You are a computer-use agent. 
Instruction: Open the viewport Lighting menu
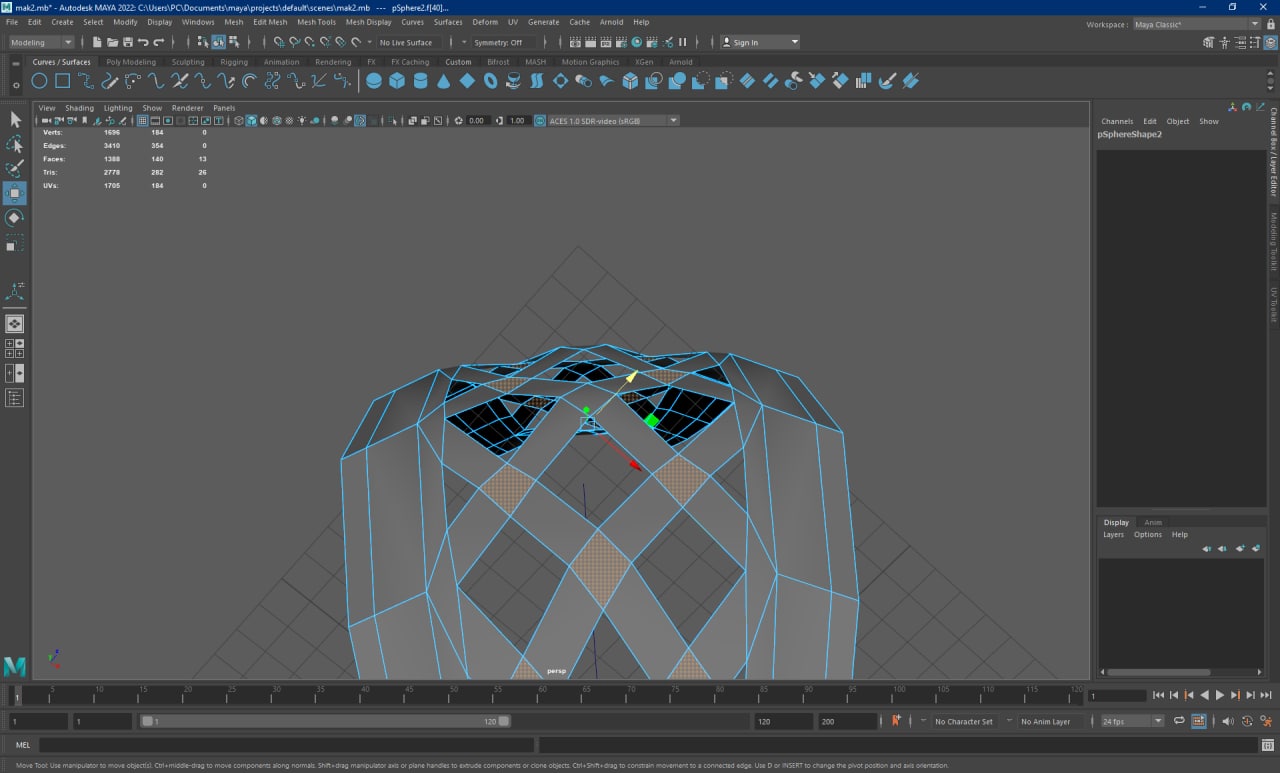click(x=118, y=108)
